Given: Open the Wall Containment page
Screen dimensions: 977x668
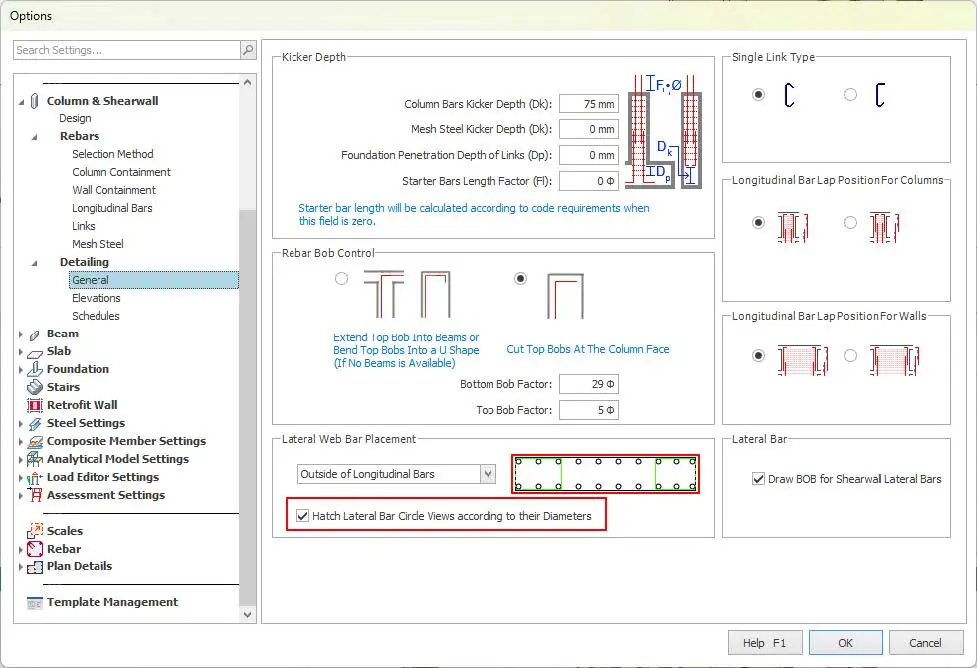Looking at the screenshot, I should coord(114,190).
